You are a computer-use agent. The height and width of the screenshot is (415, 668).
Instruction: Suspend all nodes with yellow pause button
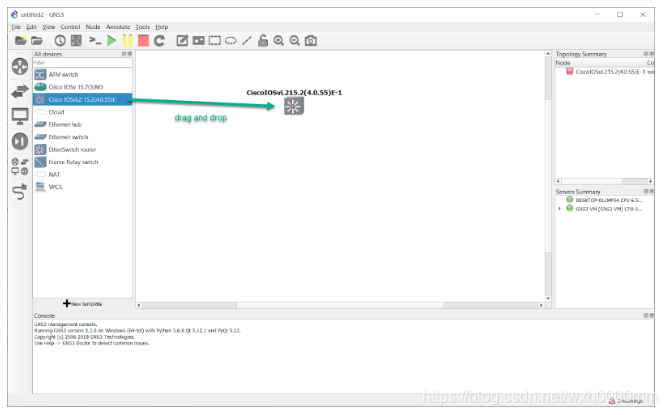pos(127,40)
